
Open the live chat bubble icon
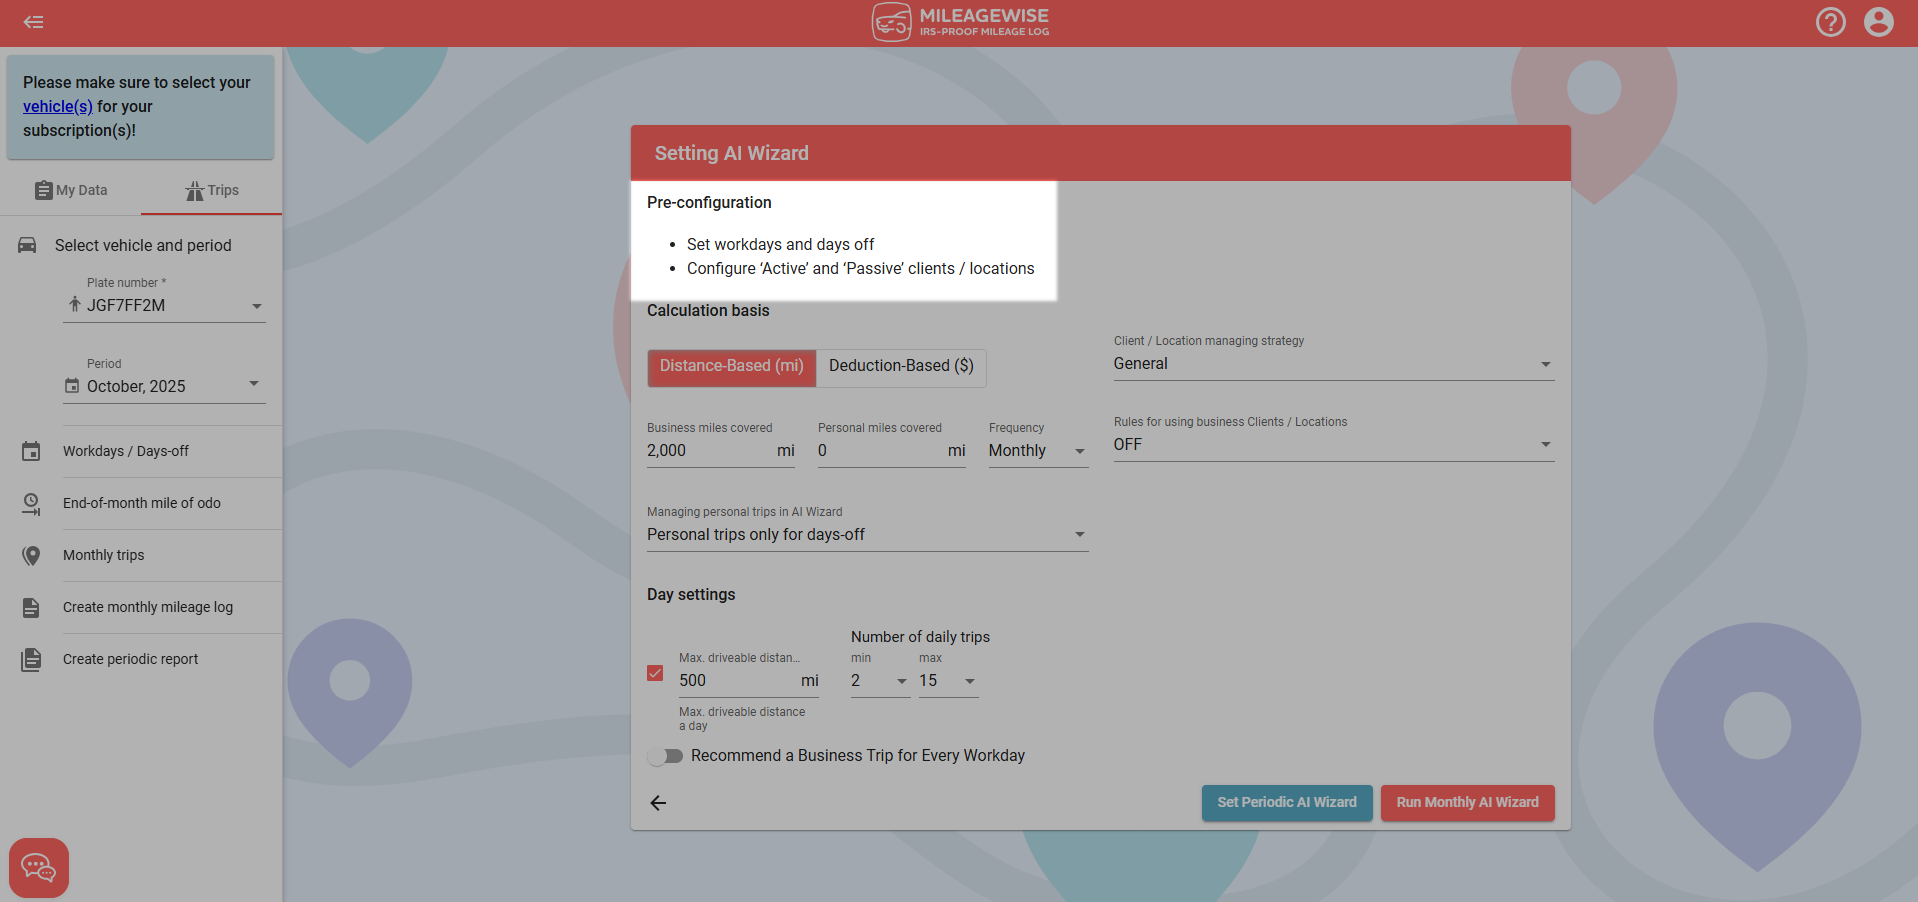click(39, 867)
